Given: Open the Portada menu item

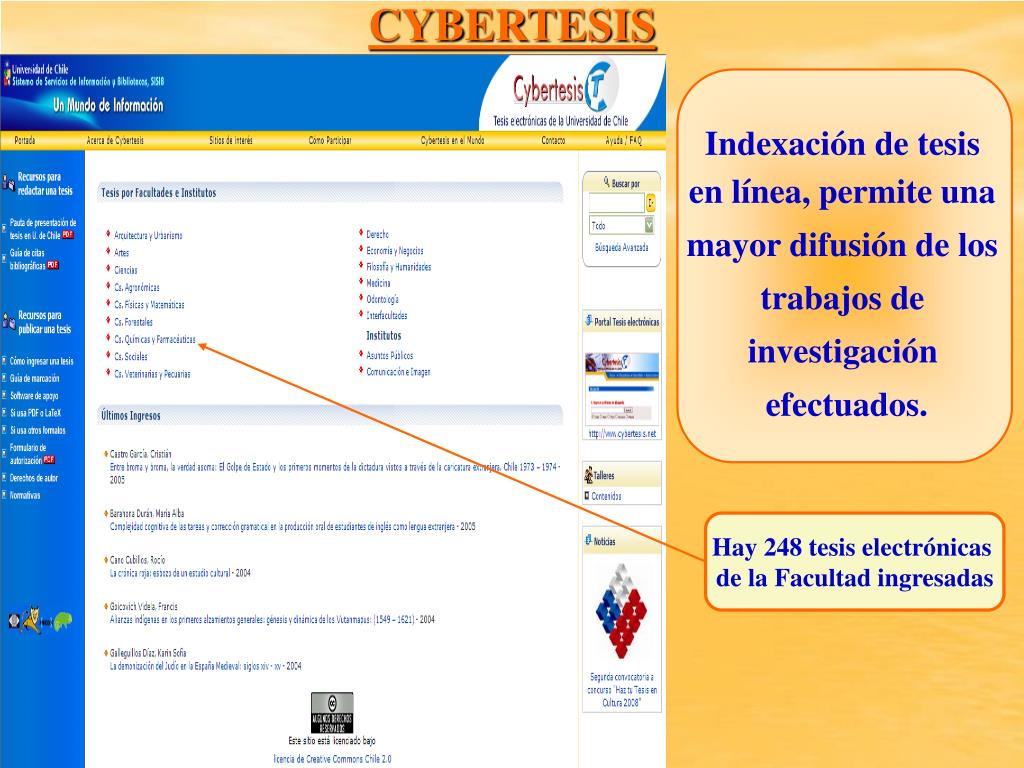Looking at the screenshot, I should click(25, 140).
